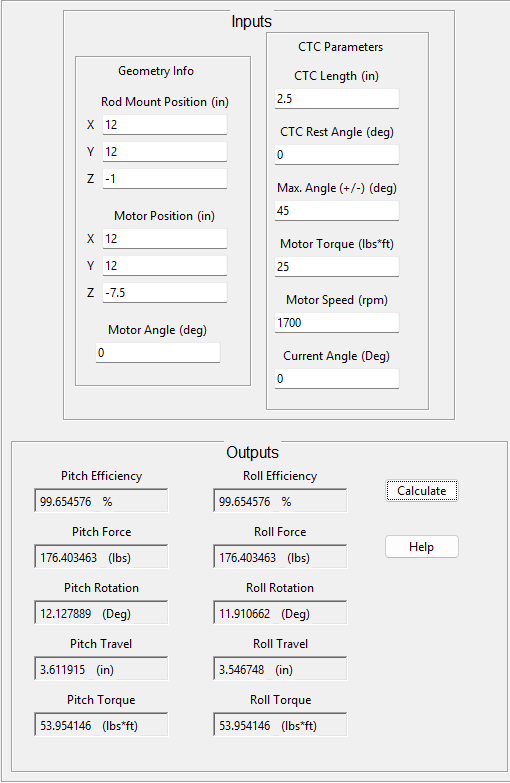Select the Roll Rotation 11.910662 value
Image resolution: width=510 pixels, height=783 pixels.
(280, 613)
